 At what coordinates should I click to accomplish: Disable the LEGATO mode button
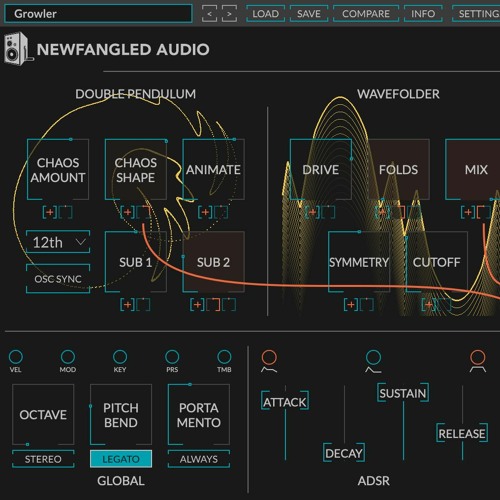click(121, 459)
